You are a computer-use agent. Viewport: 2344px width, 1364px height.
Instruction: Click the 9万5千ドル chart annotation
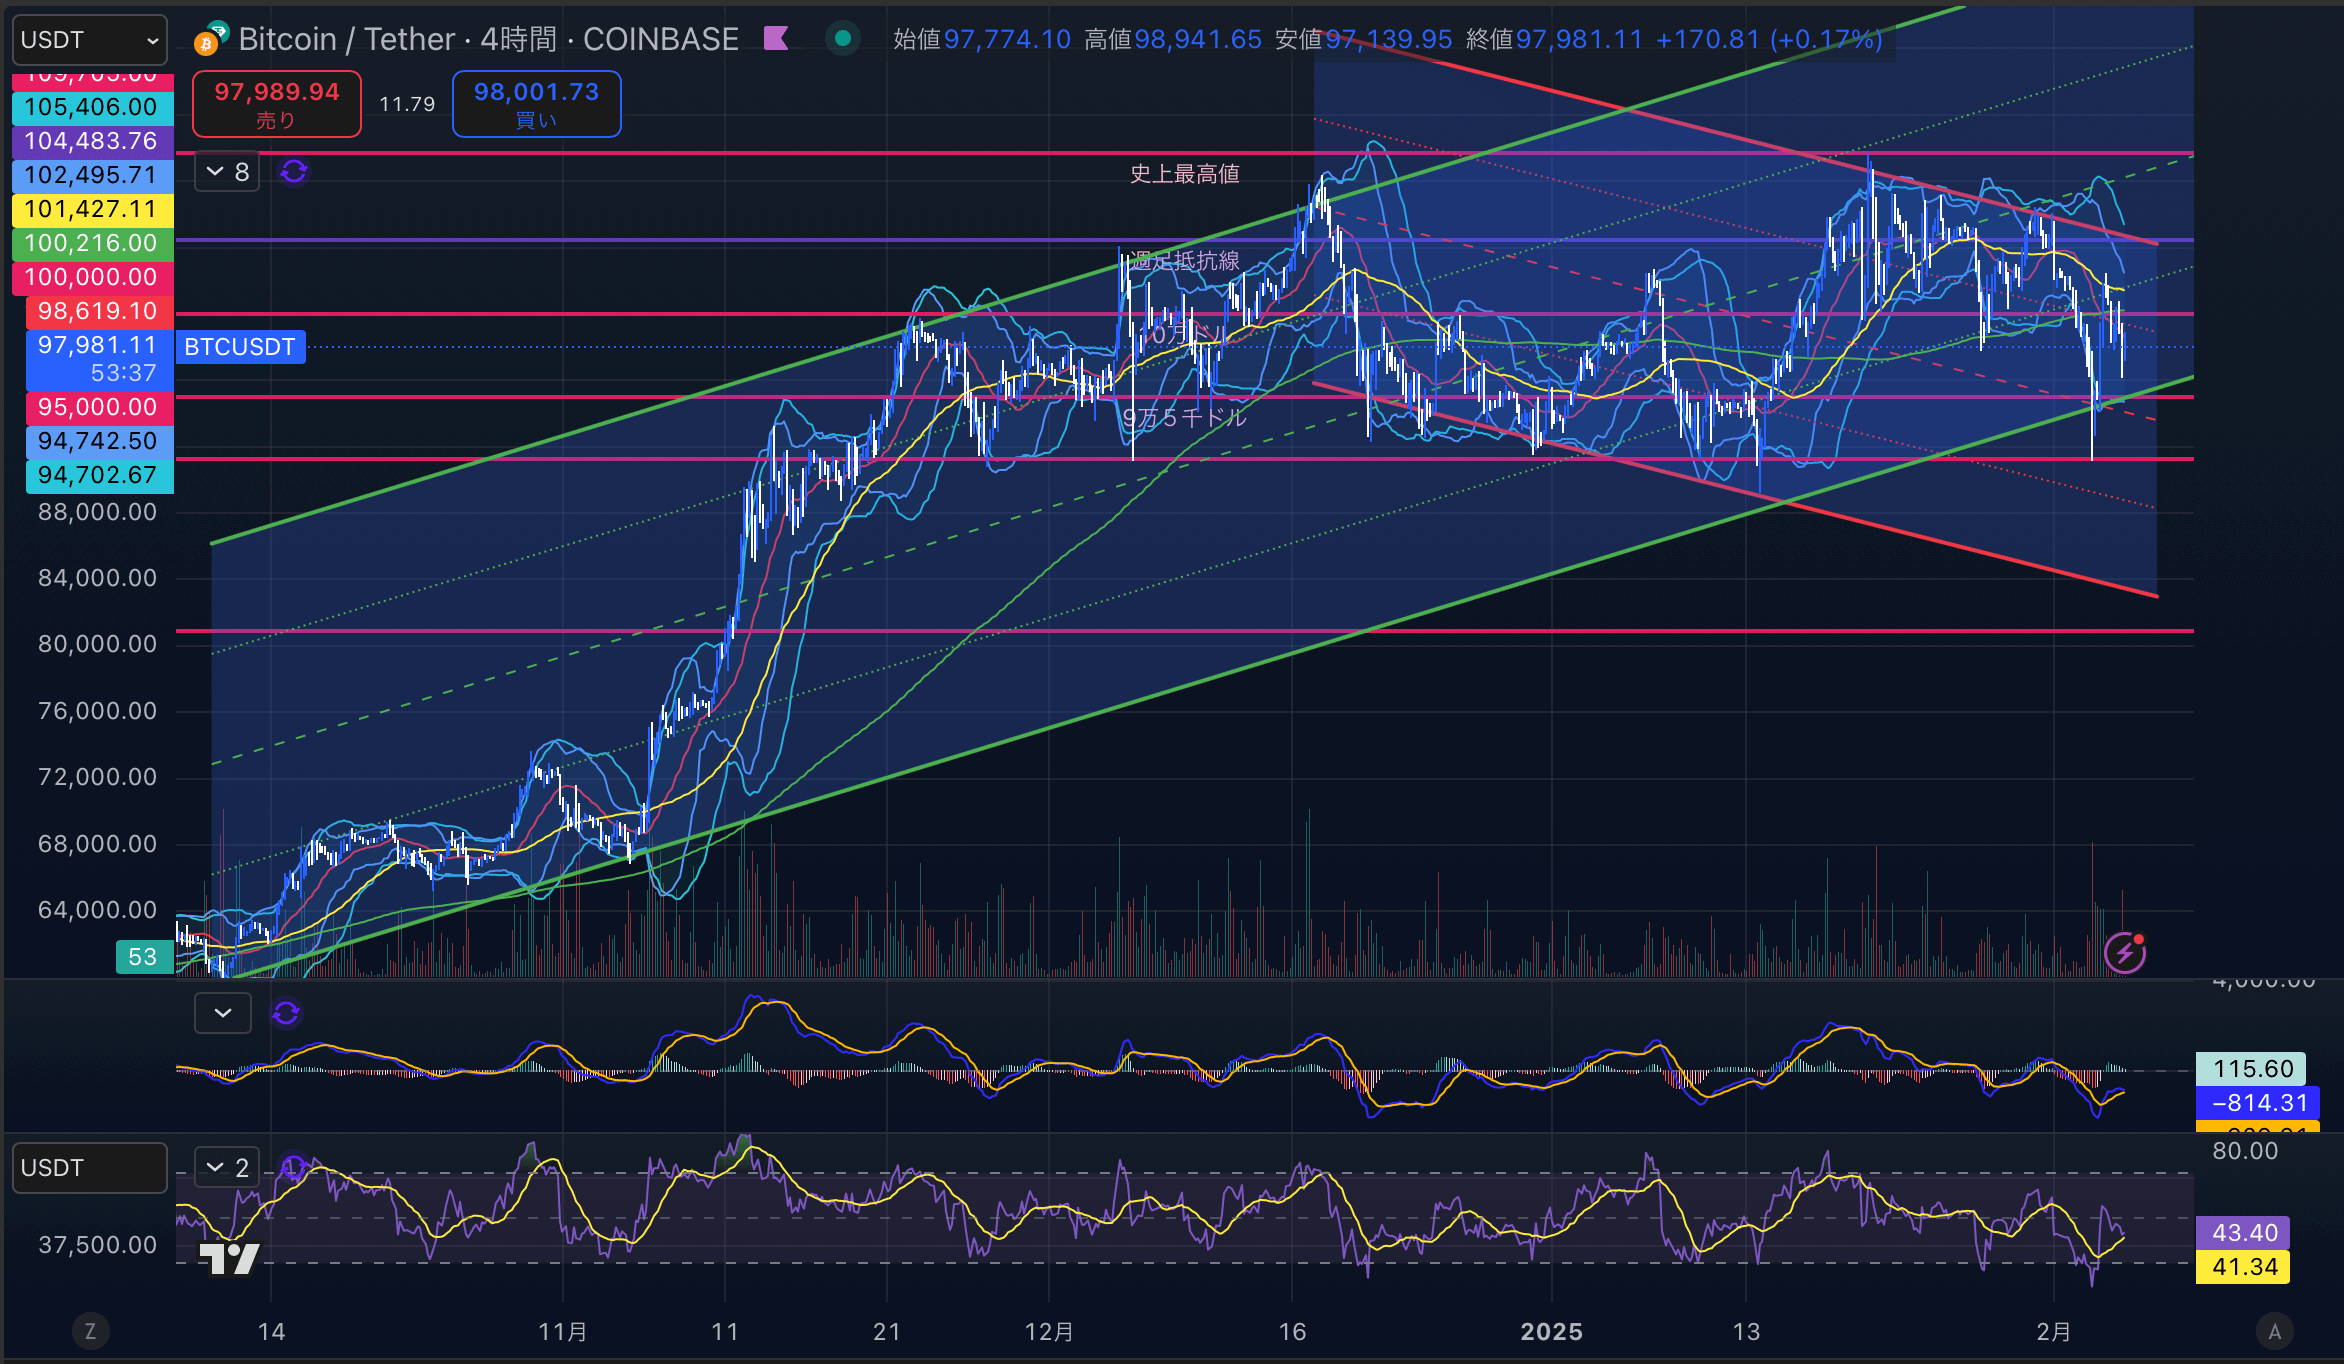tap(1184, 418)
